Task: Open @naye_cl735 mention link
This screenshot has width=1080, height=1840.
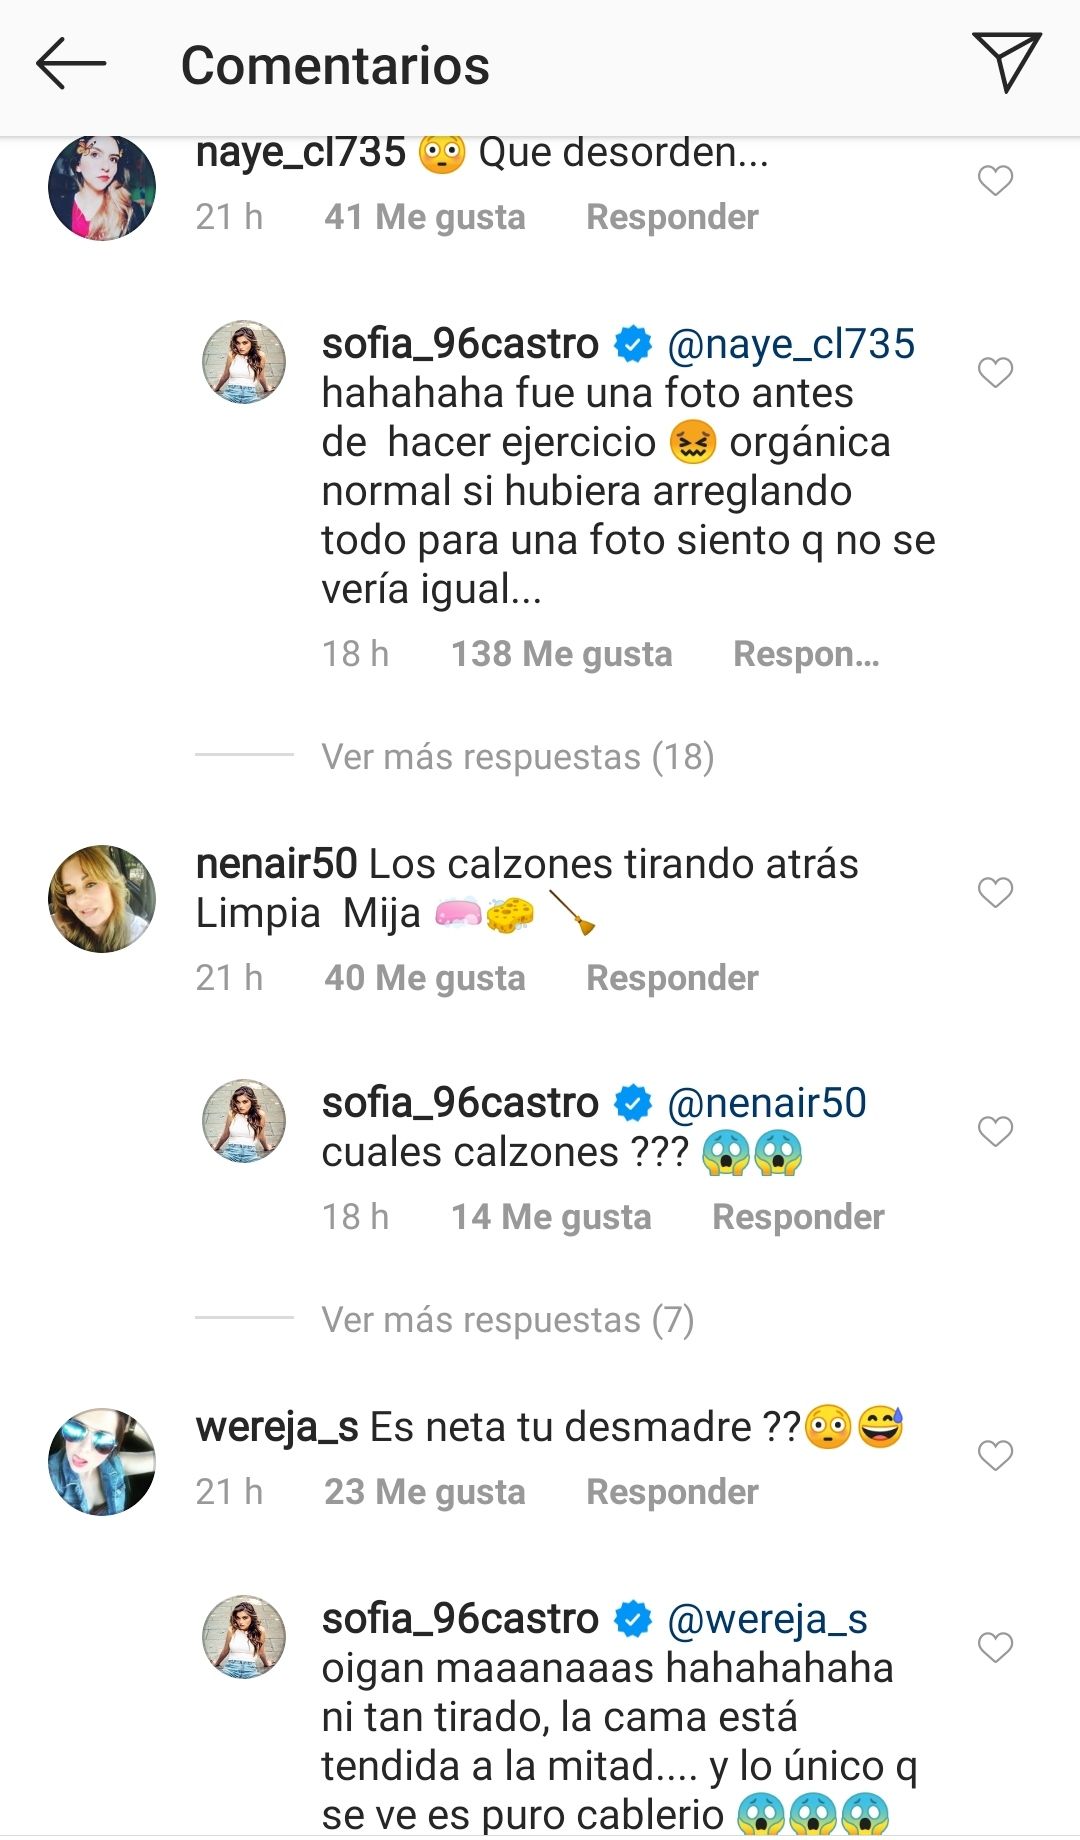Action: click(790, 344)
